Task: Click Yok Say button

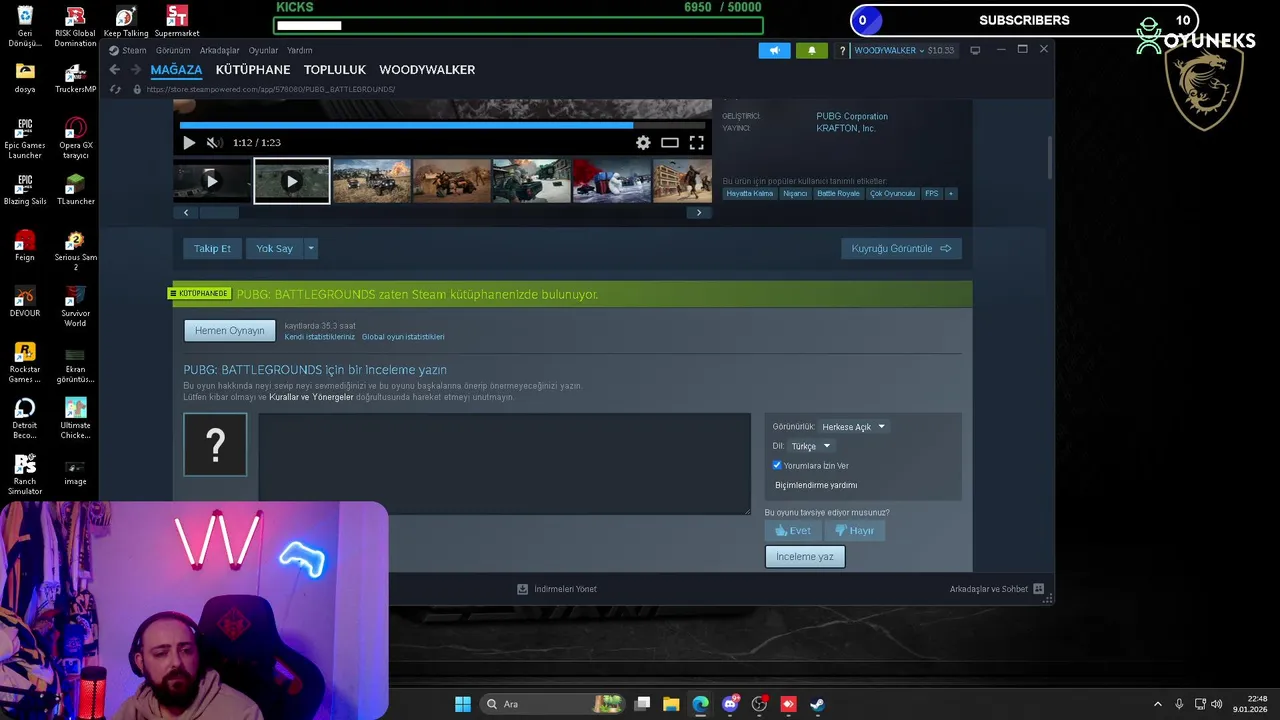Action: [274, 248]
